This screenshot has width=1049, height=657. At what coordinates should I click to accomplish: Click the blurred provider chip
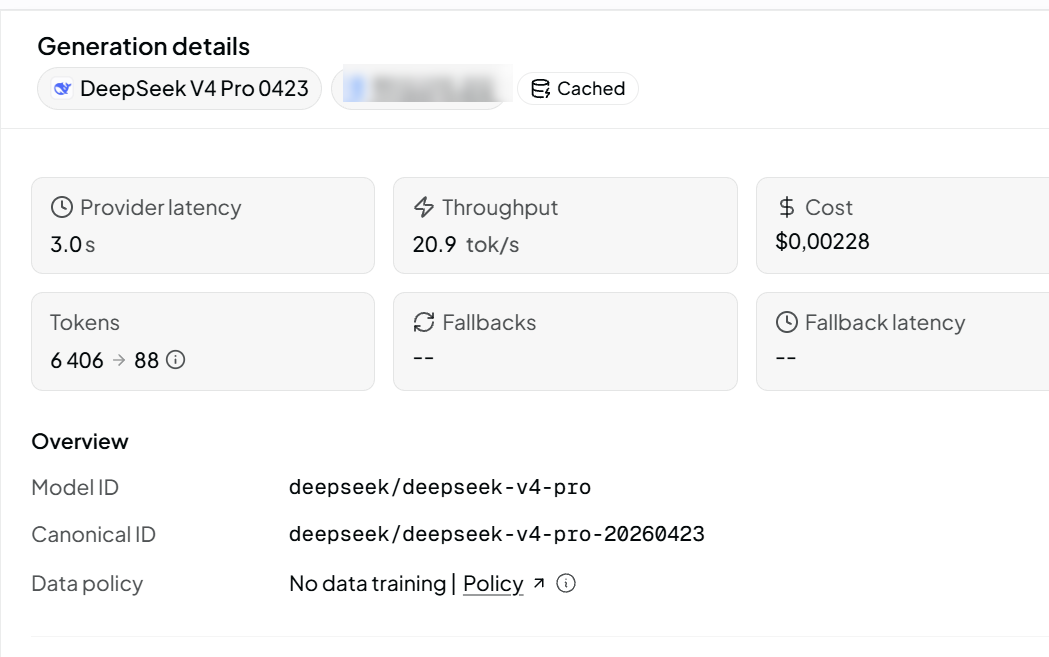coord(422,88)
